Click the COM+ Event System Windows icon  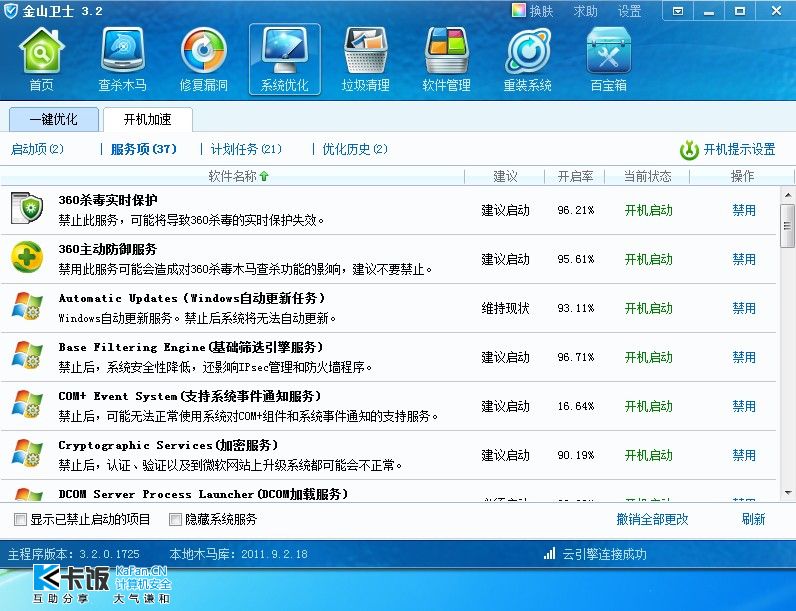click(x=27, y=404)
